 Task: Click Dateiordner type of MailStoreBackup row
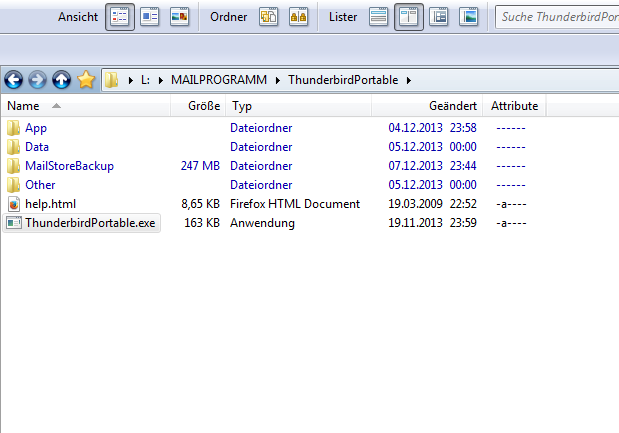pos(261,166)
